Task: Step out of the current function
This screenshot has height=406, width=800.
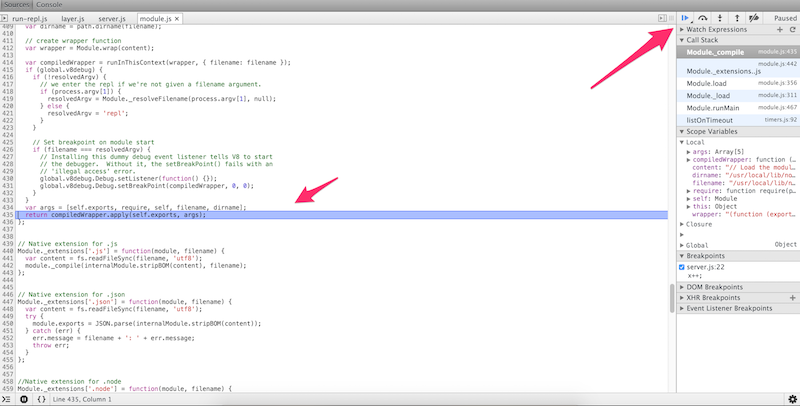Action: click(737, 18)
